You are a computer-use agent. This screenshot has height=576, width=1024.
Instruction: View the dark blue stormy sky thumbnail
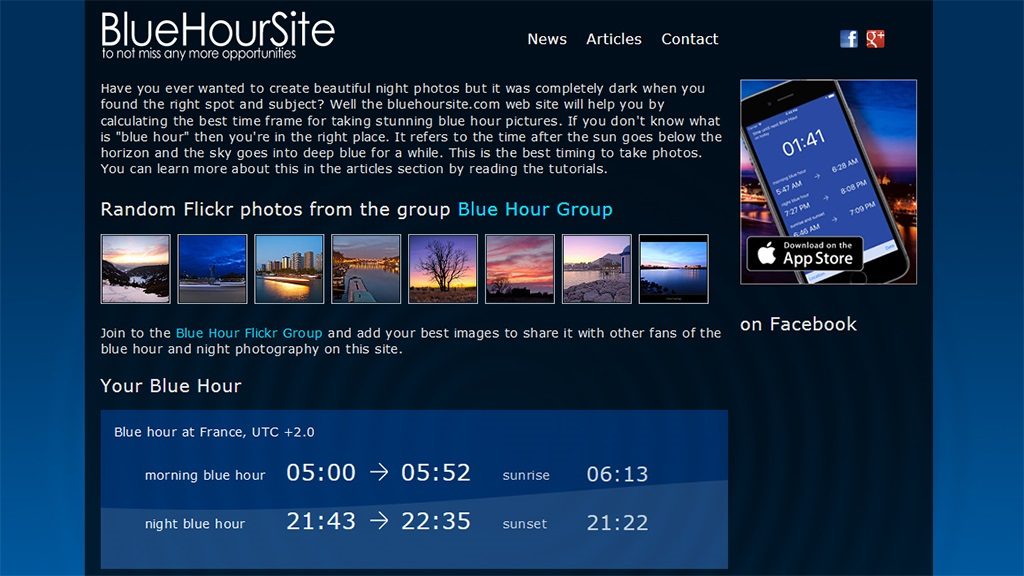point(212,269)
